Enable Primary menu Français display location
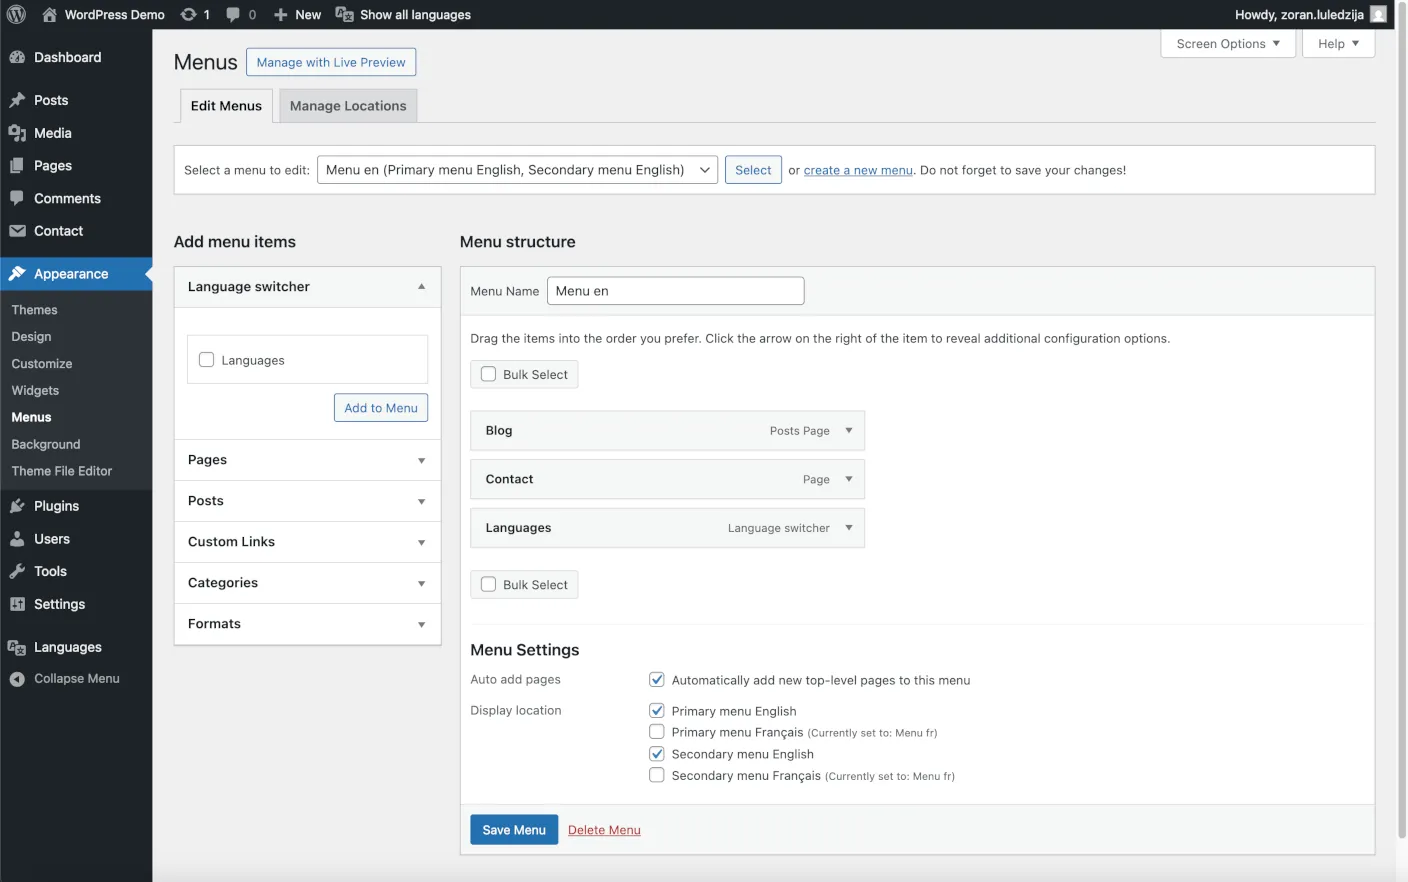 coord(657,732)
